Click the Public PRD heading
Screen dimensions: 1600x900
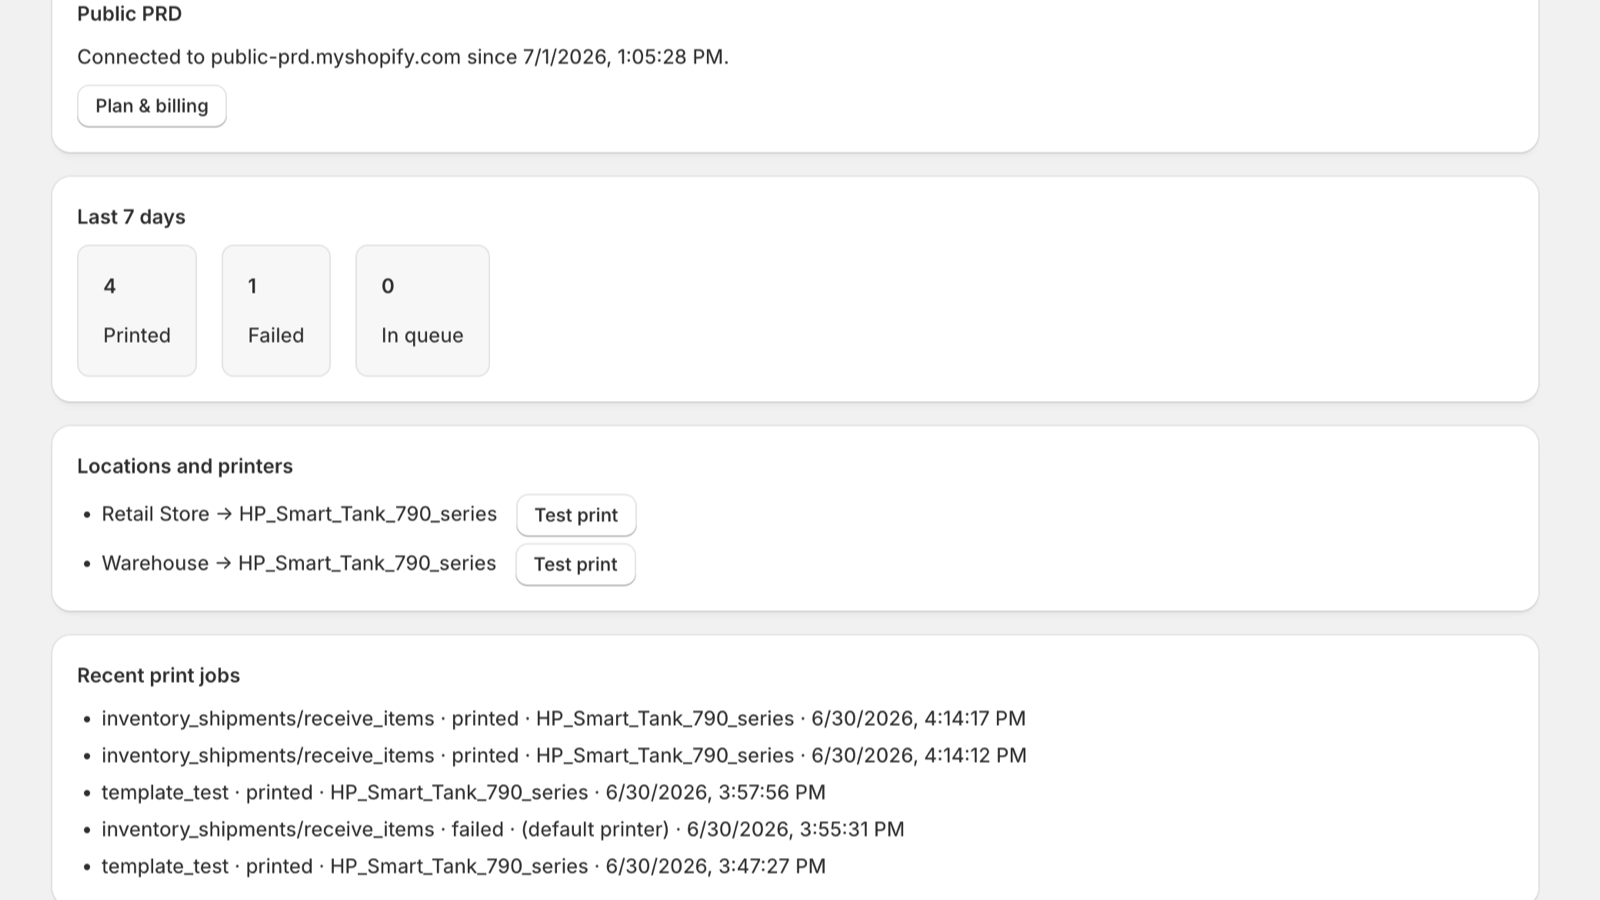point(129,14)
